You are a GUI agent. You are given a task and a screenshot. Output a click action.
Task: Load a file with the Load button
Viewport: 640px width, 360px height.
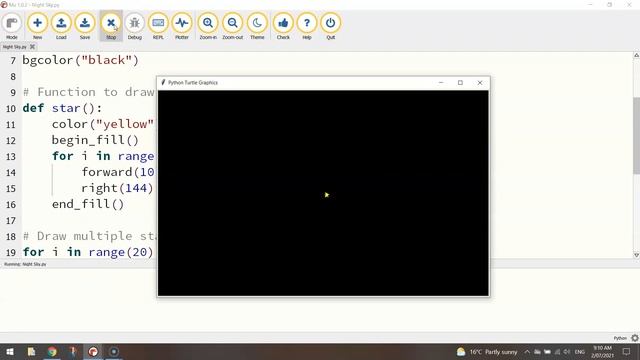61,26
